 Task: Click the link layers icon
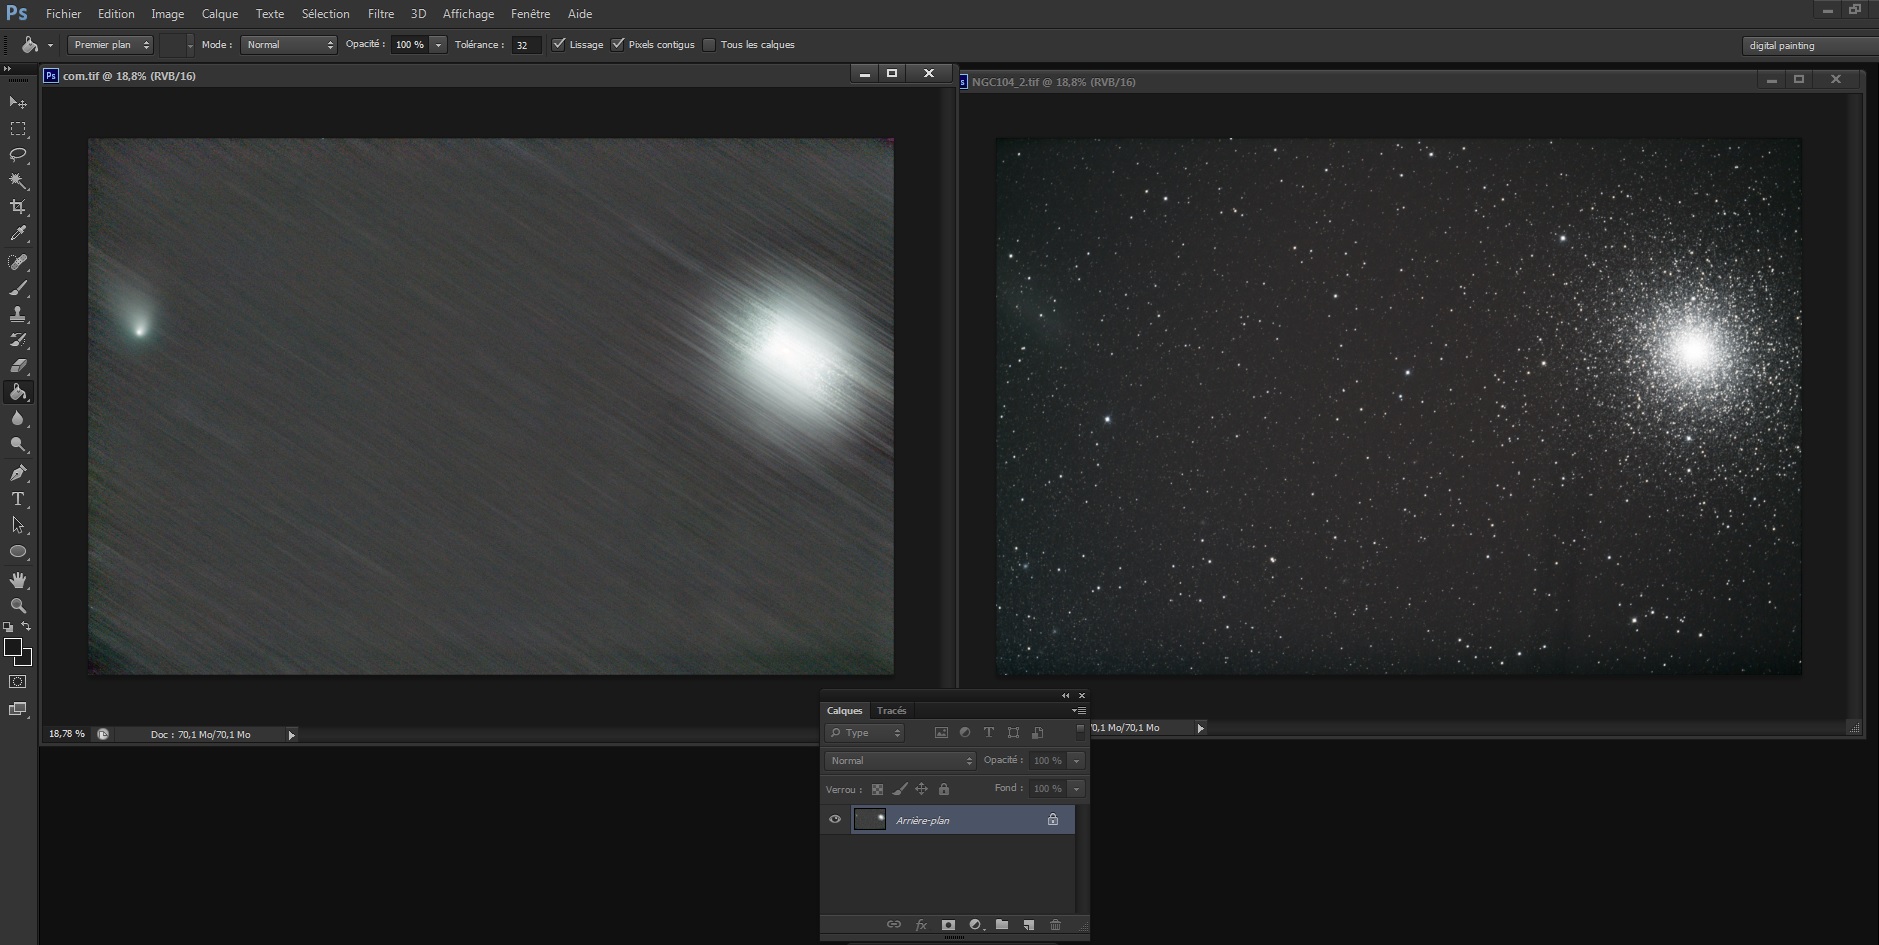[894, 925]
